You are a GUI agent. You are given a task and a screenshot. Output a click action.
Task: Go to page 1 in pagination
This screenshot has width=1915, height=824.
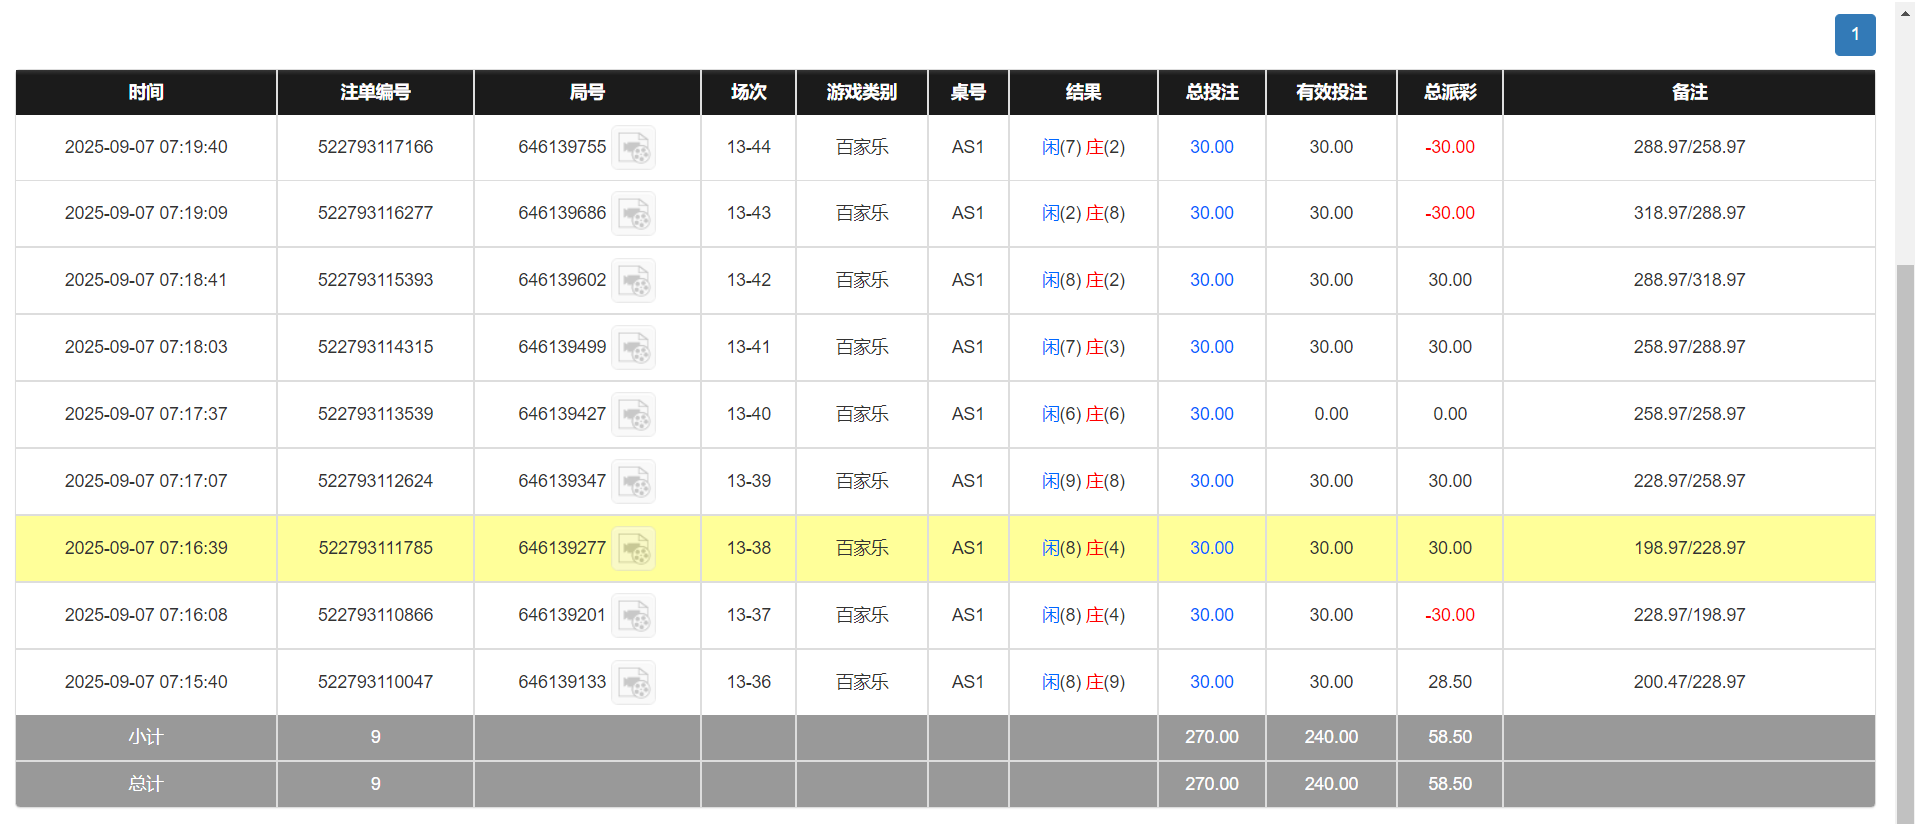1854,35
